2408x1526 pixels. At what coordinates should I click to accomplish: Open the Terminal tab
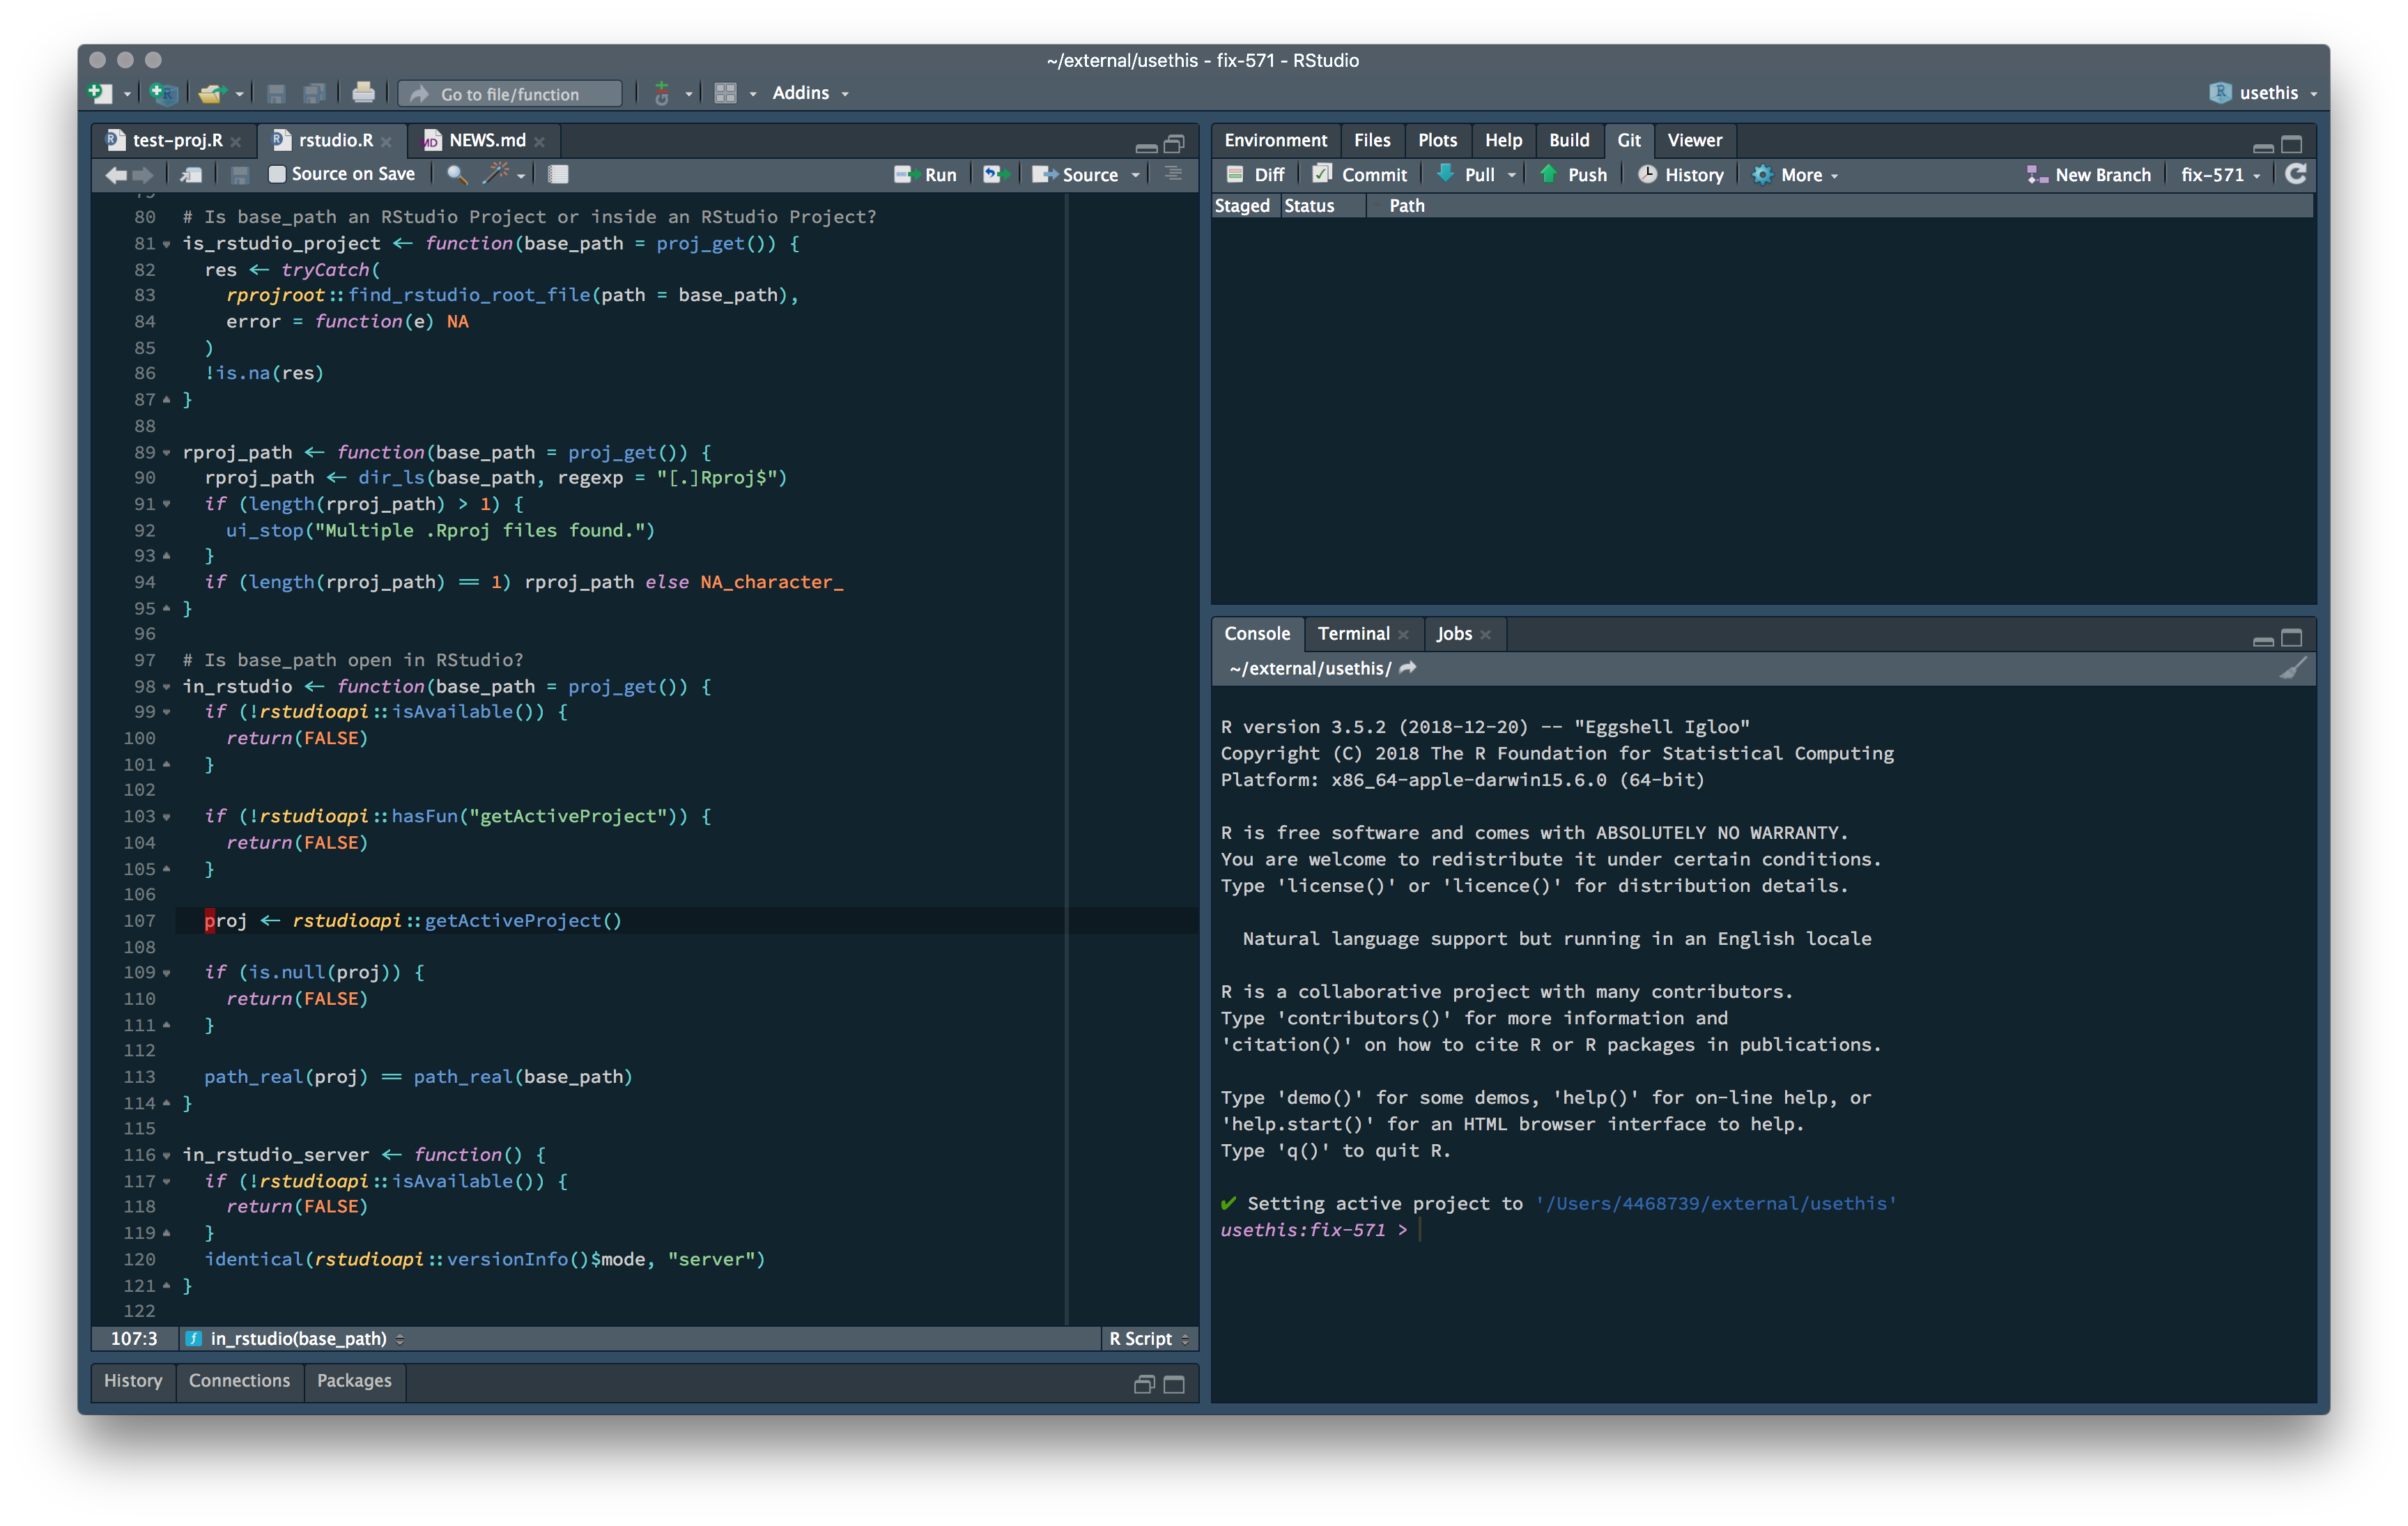coord(1352,634)
